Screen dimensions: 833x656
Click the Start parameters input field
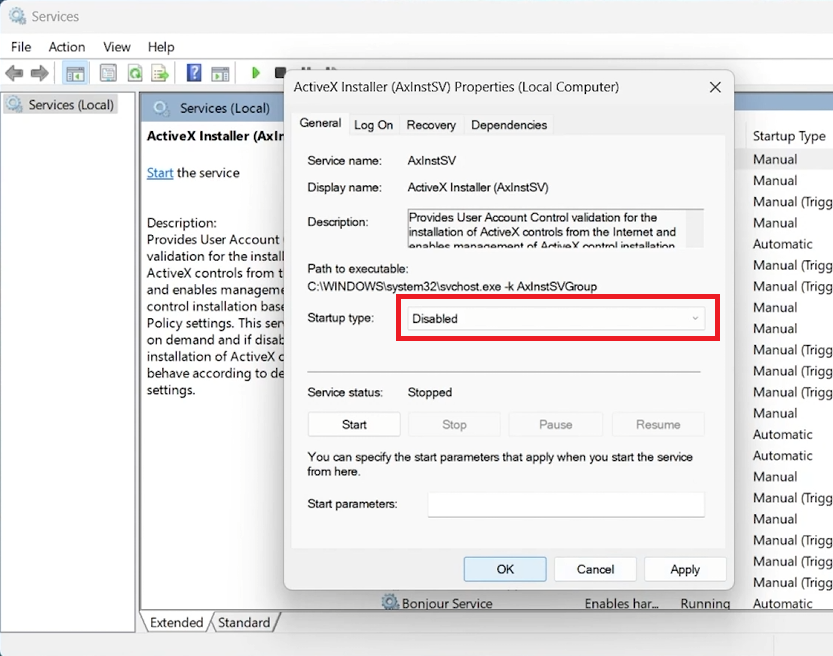(x=566, y=504)
